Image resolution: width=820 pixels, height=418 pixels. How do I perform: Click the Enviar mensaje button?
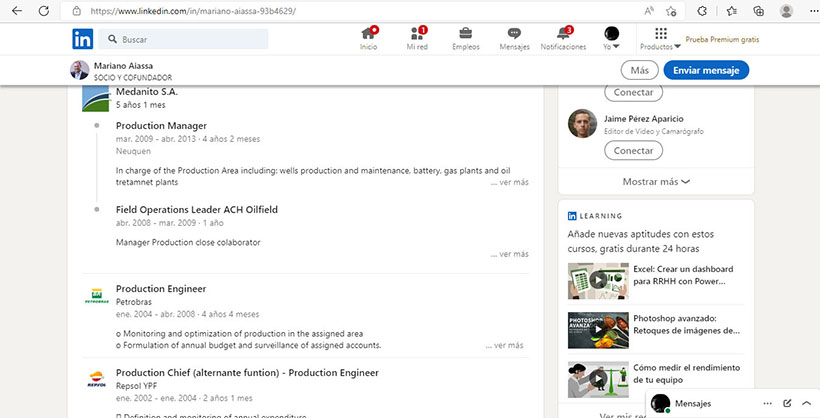tap(706, 71)
